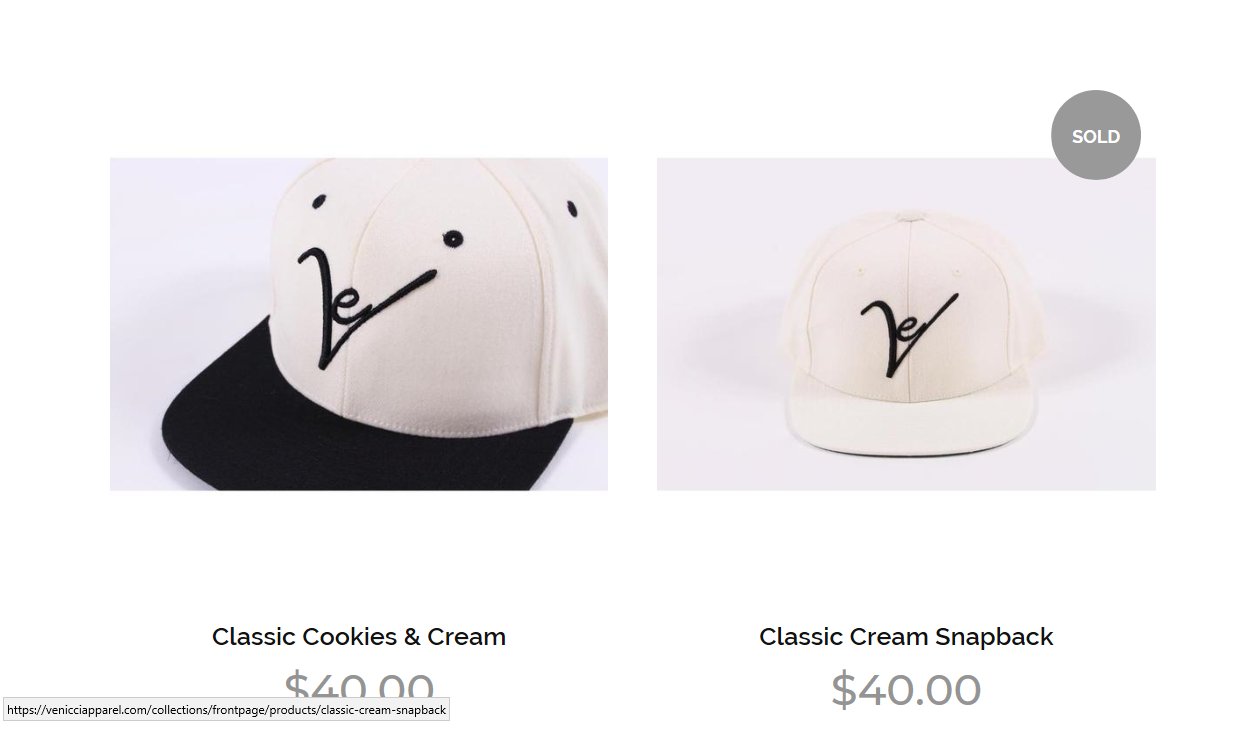The image size is (1256, 754).
Task: Click the shadow left of the Cream Snapback hat
Action: click(735, 345)
